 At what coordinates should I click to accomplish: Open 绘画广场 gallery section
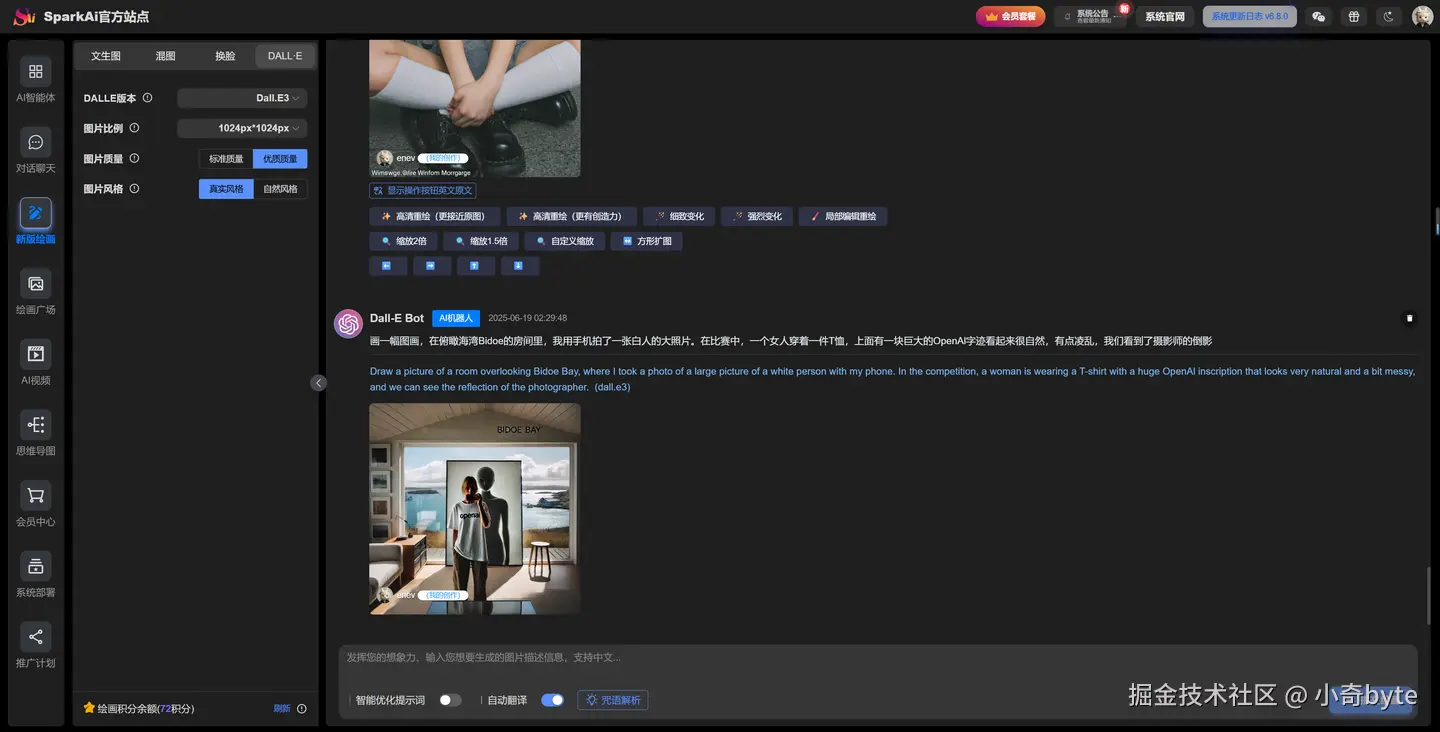pos(36,293)
